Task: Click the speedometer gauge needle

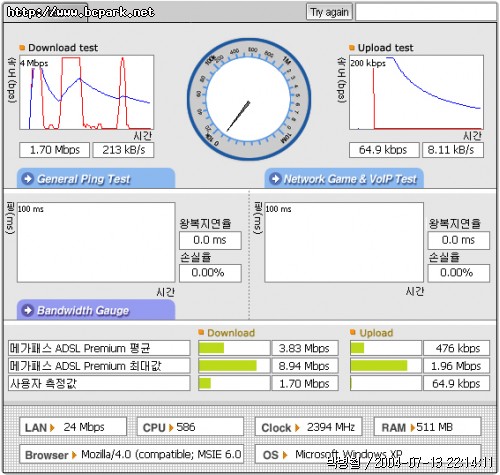Action: 238,116
